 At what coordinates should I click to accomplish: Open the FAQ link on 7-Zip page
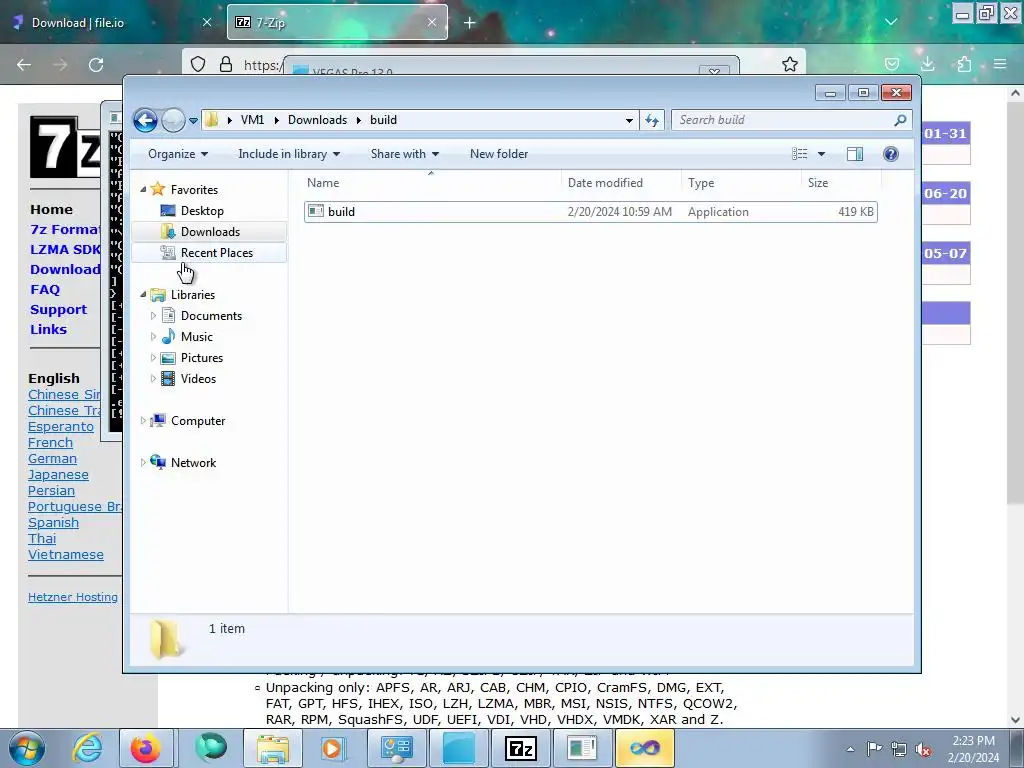[x=45, y=289]
